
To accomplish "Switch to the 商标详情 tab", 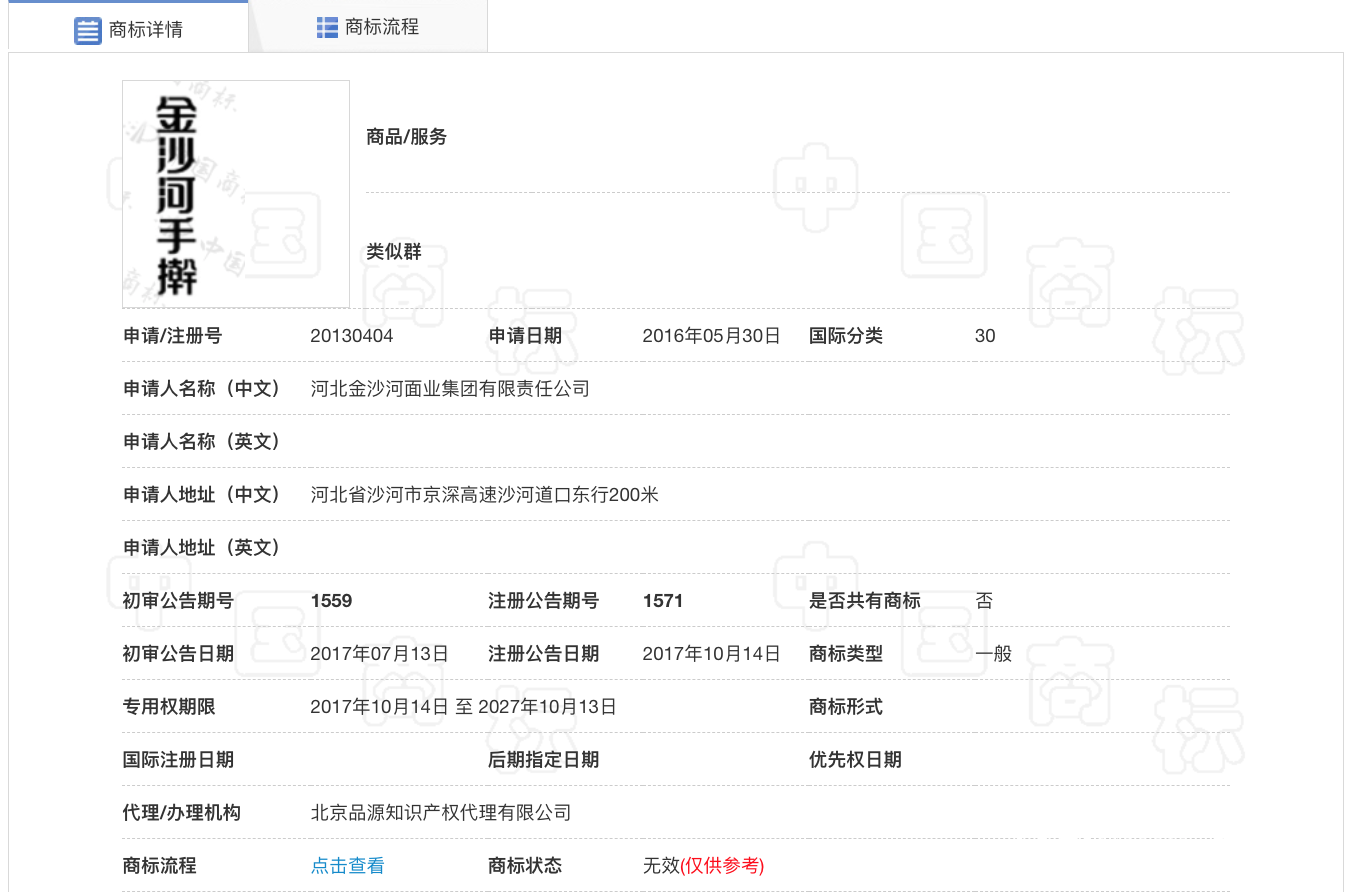I will point(128,27).
